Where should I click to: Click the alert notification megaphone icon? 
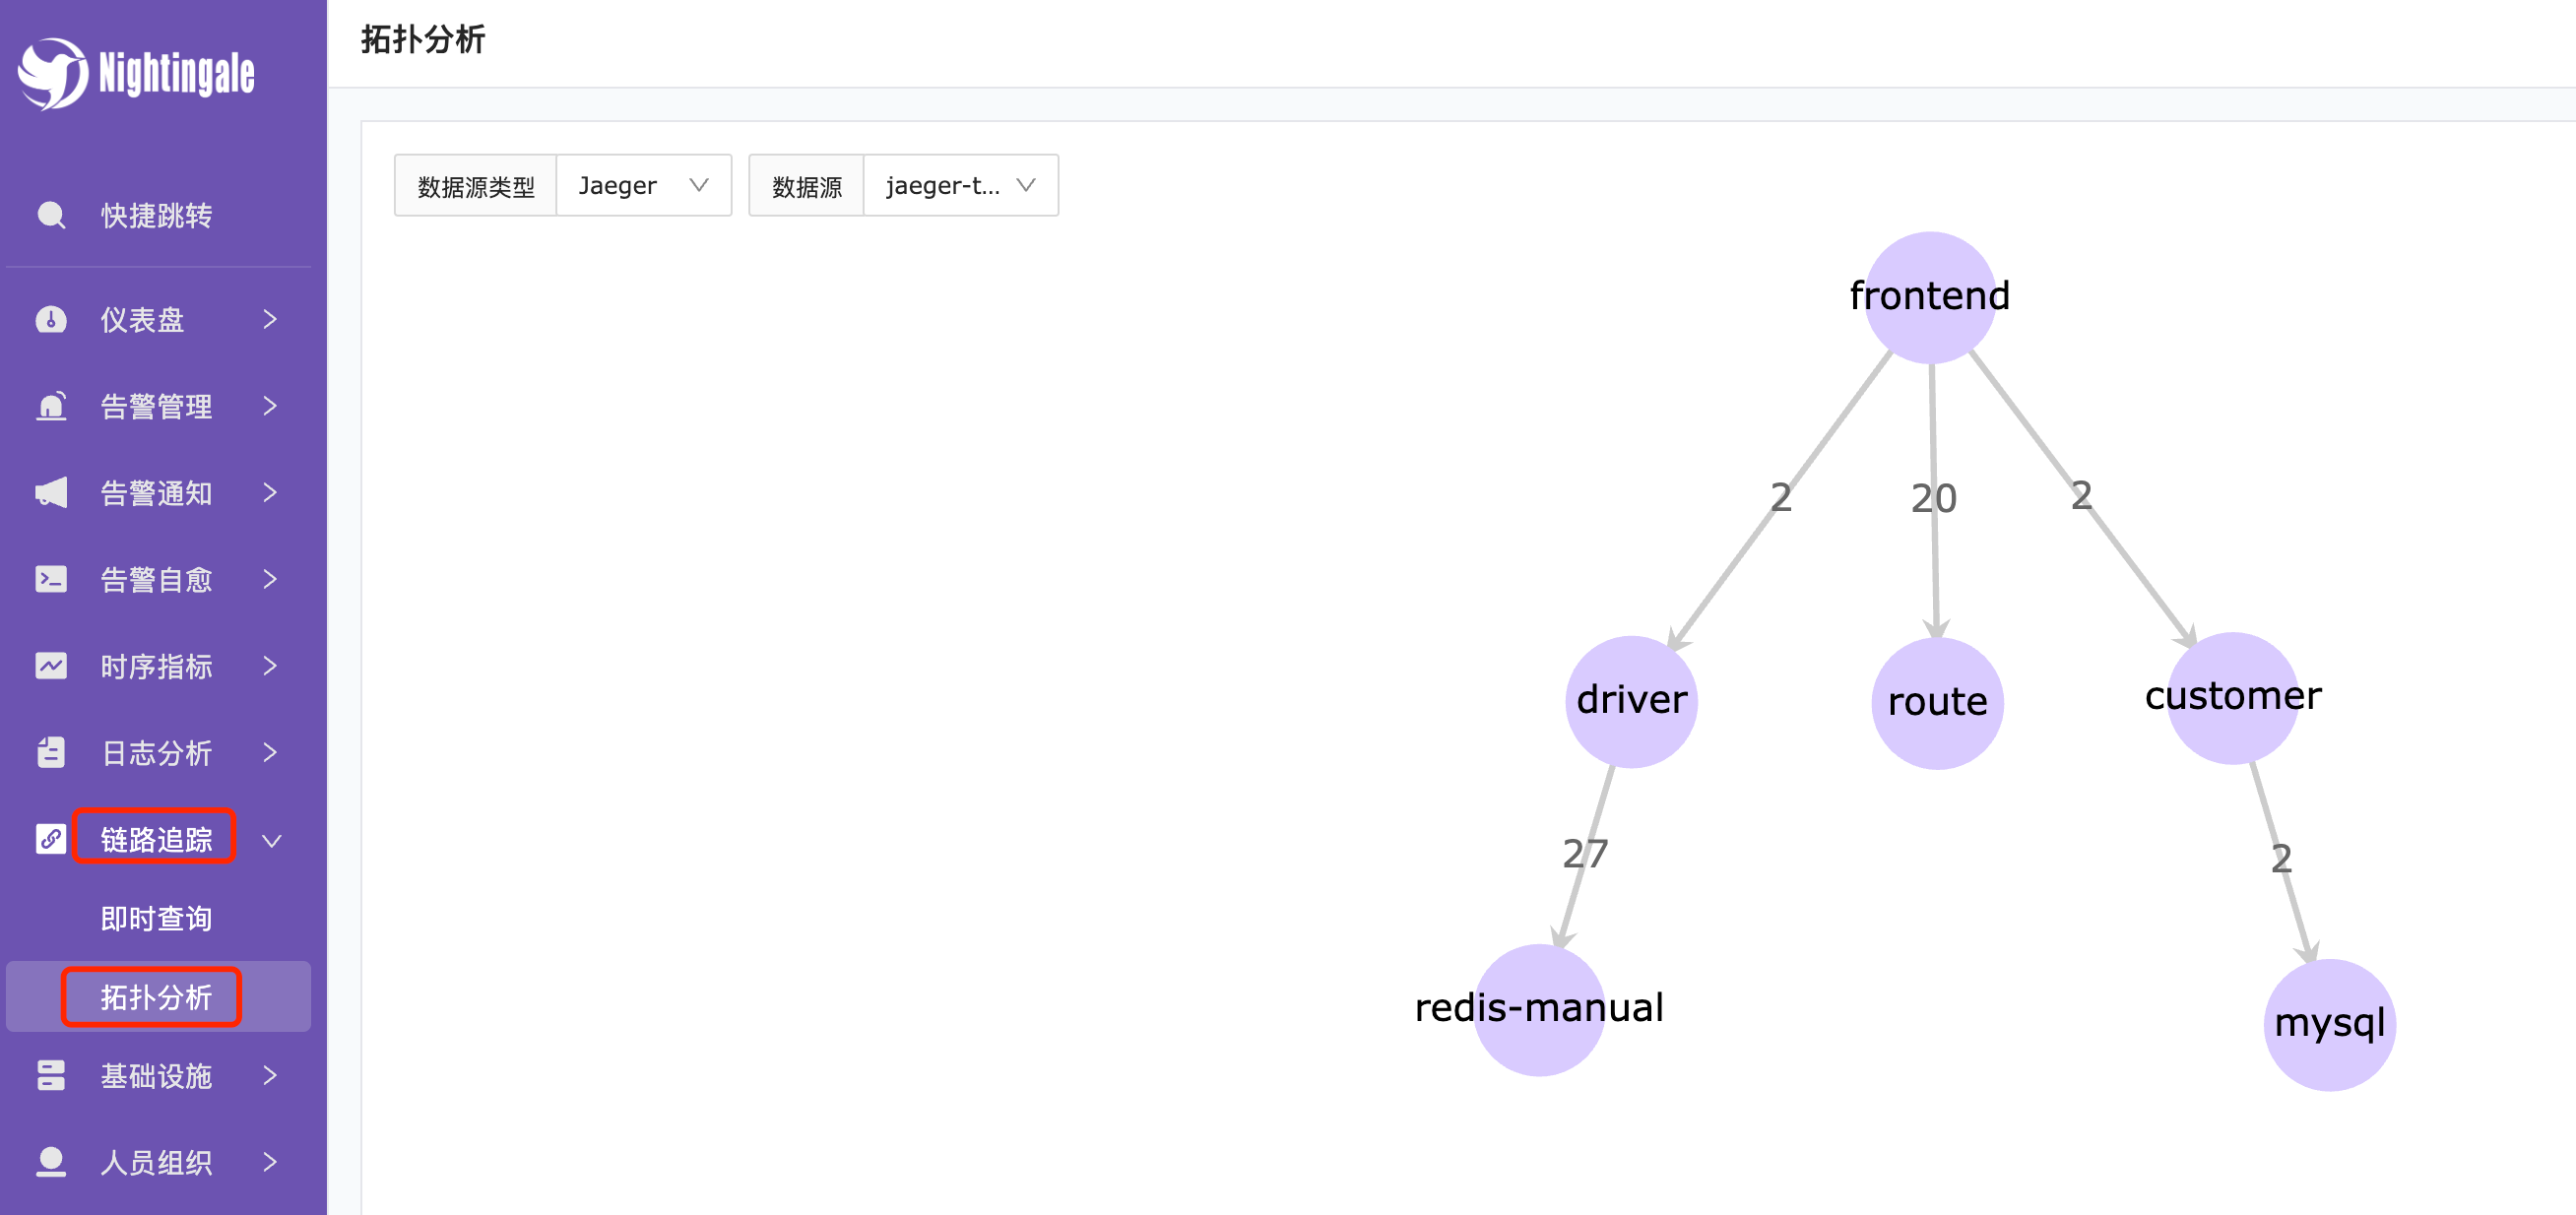coord(51,493)
